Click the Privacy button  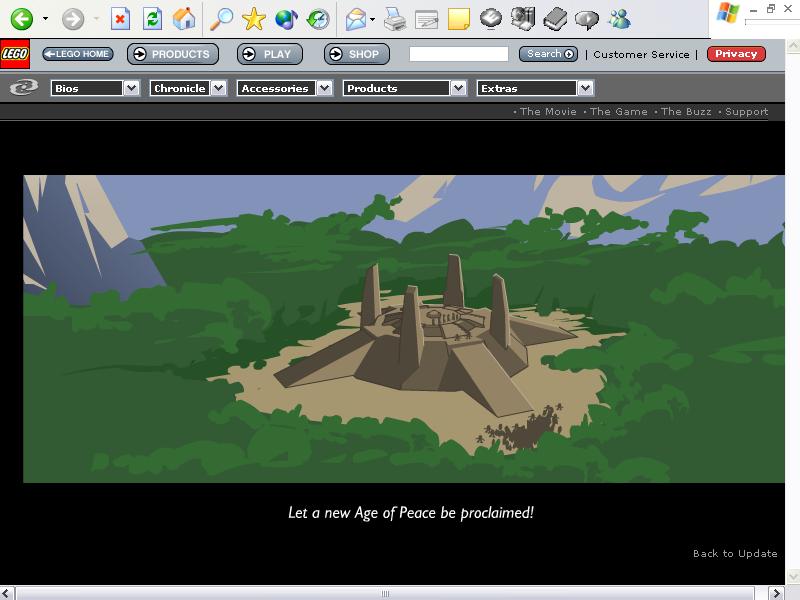point(735,54)
